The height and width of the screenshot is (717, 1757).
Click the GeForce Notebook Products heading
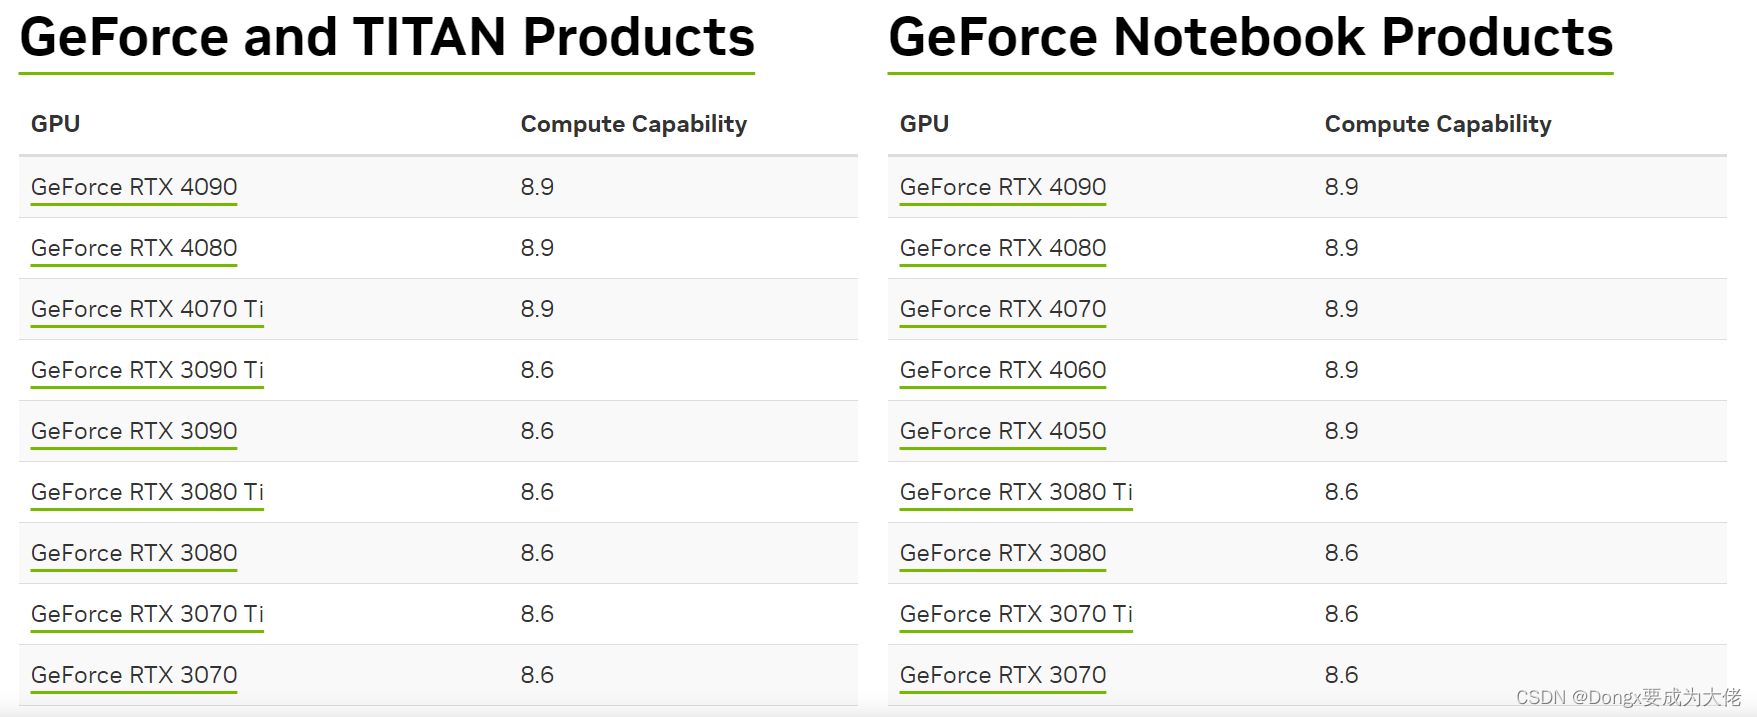(1250, 38)
